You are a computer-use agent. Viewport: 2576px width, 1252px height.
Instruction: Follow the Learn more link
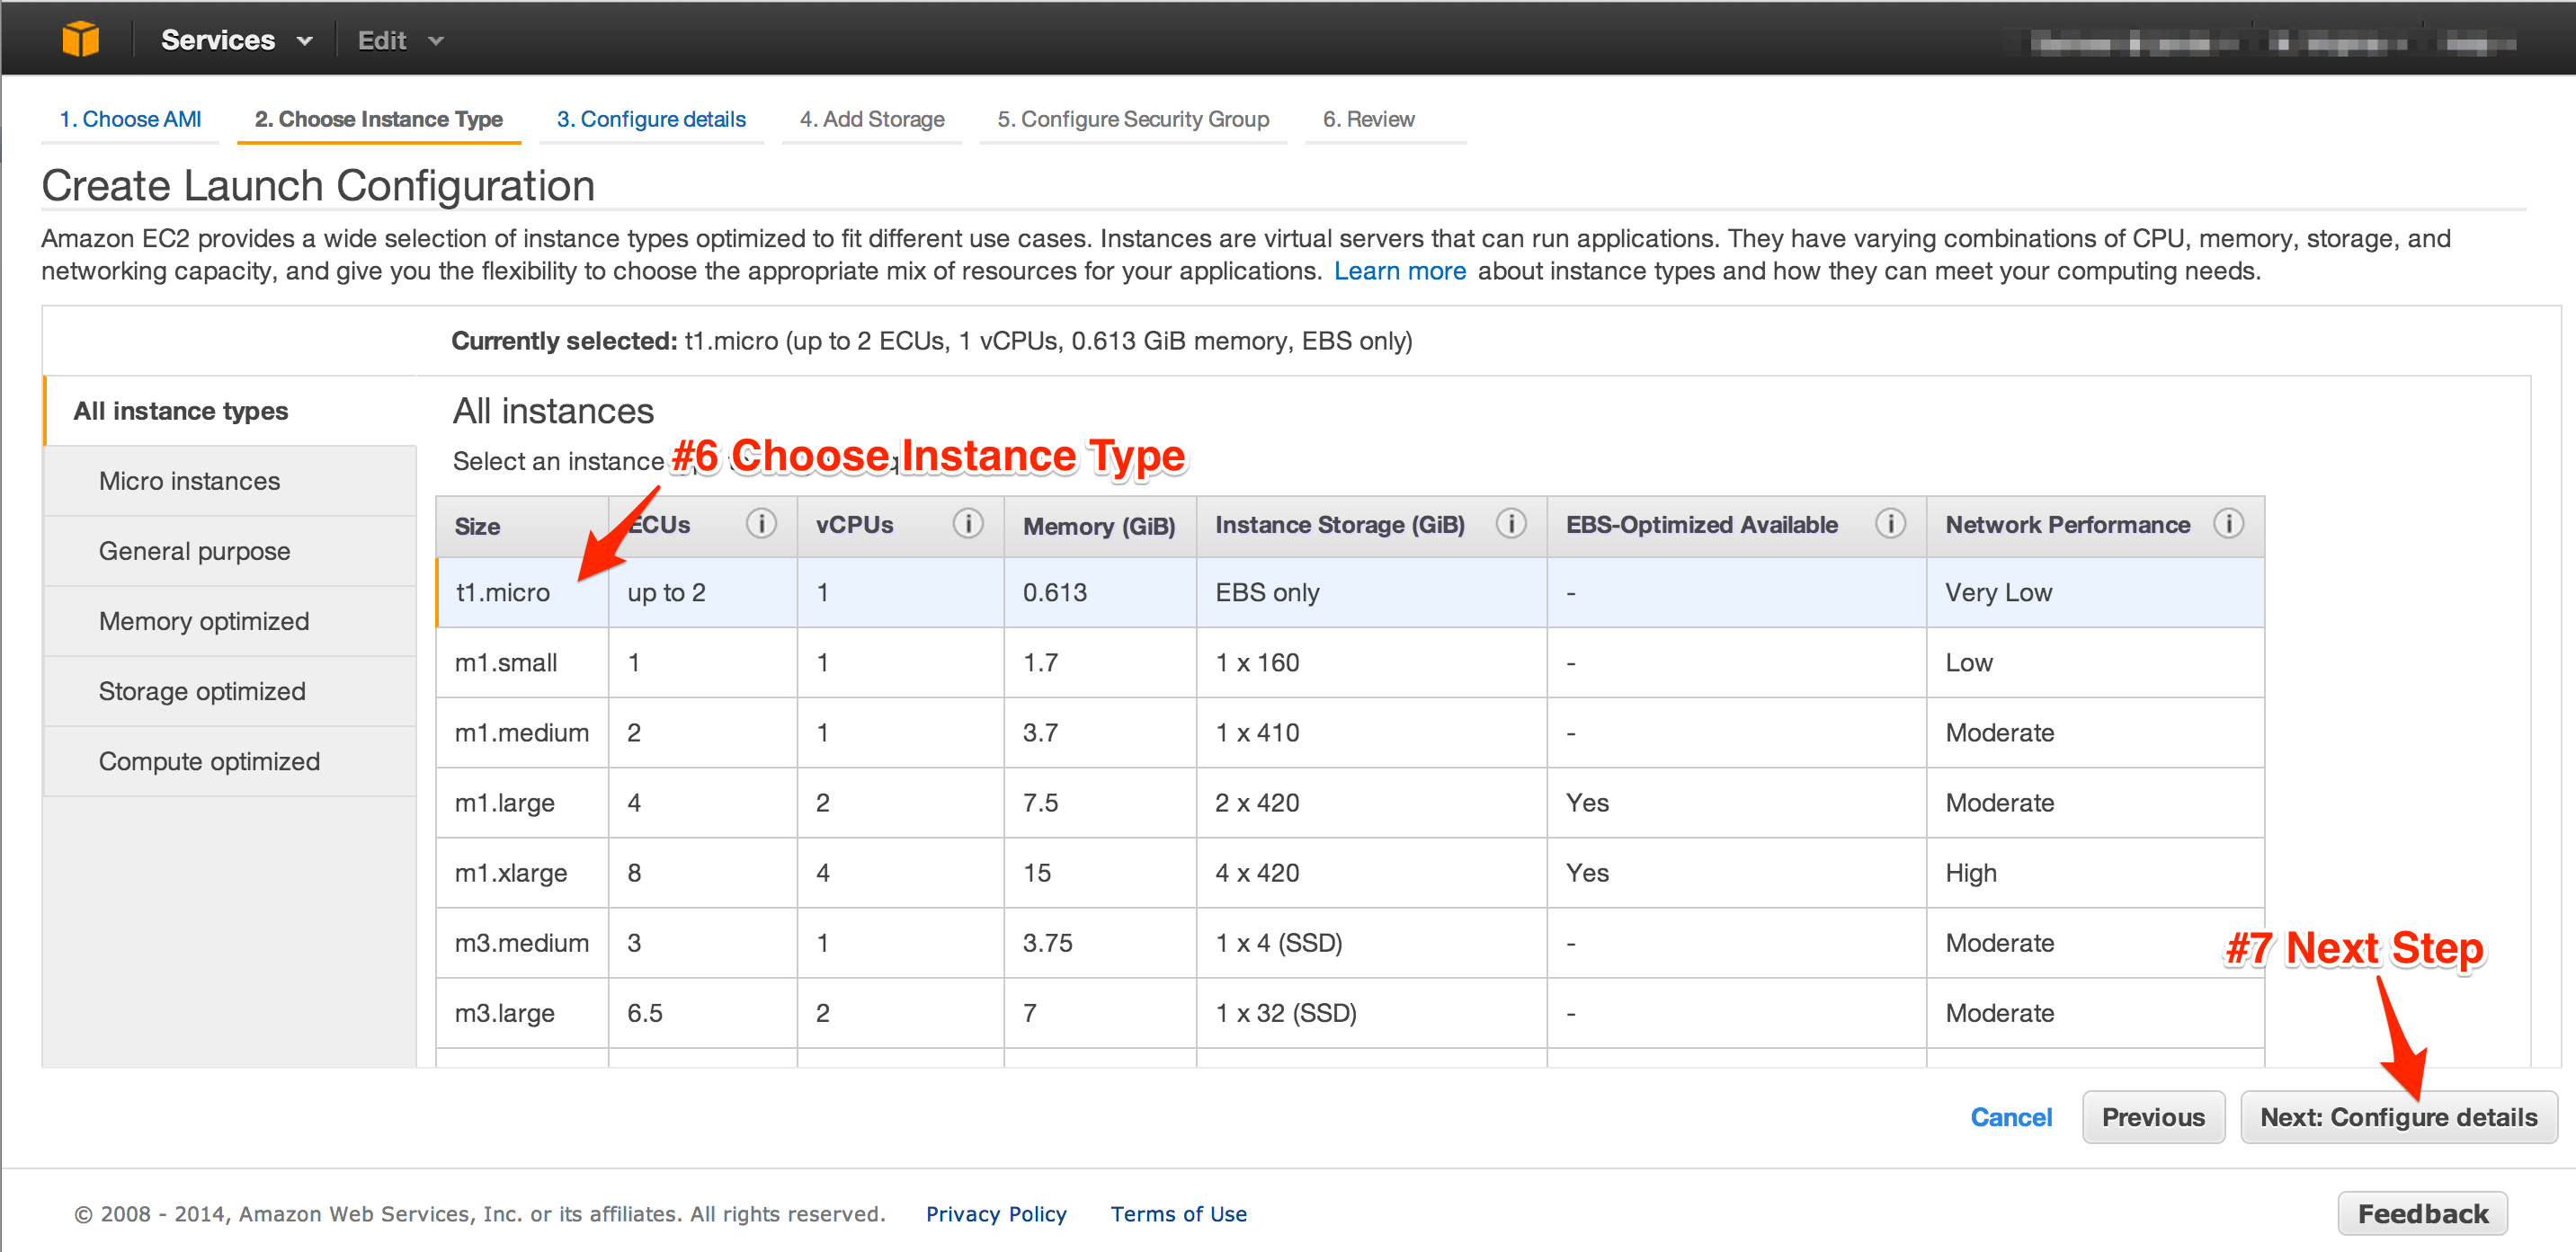click(1399, 271)
